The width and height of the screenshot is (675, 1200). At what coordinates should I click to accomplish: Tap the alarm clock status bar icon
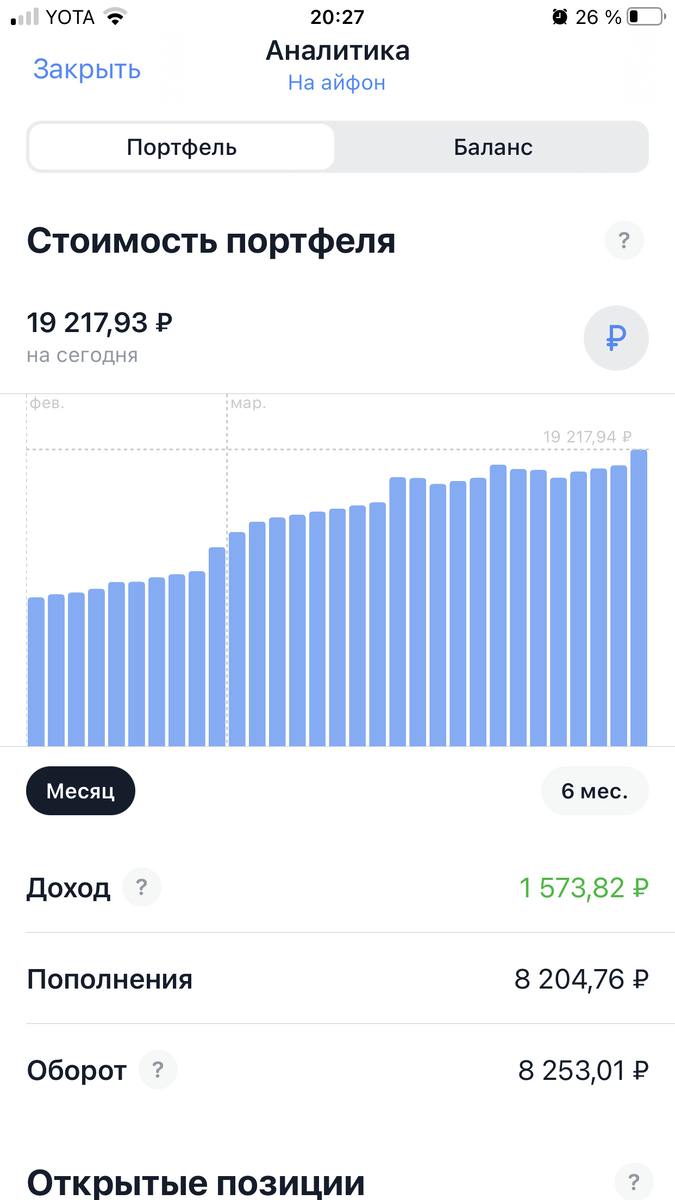click(561, 16)
